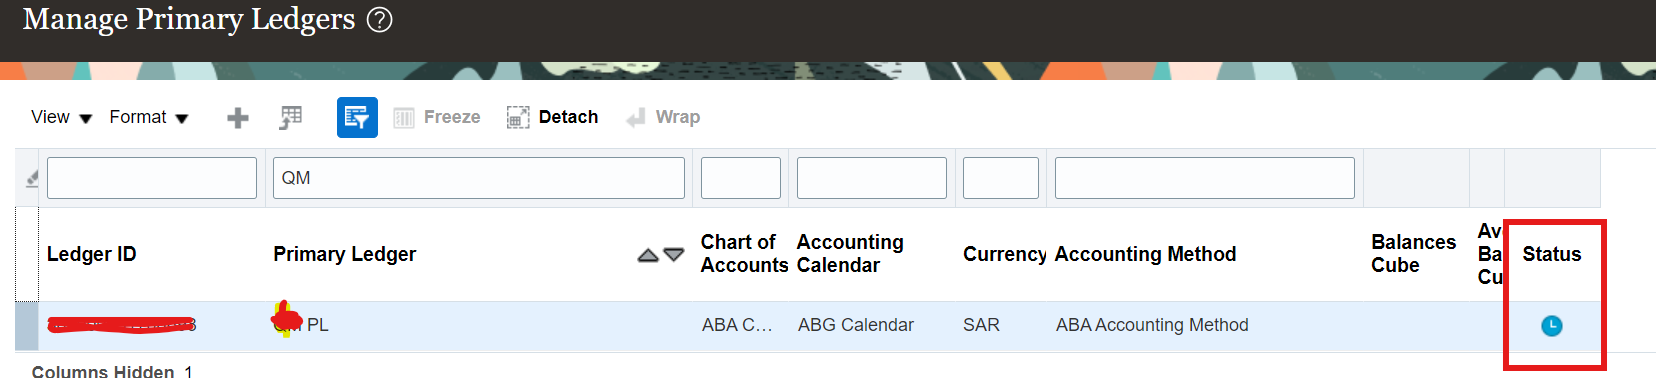Detach the ledgers table

(x=552, y=117)
